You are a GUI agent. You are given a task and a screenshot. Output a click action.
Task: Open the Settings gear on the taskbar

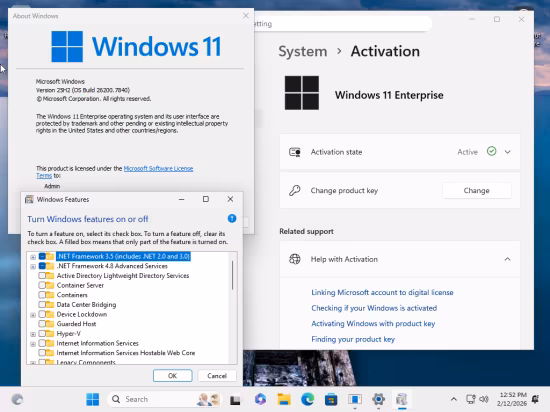click(378, 399)
